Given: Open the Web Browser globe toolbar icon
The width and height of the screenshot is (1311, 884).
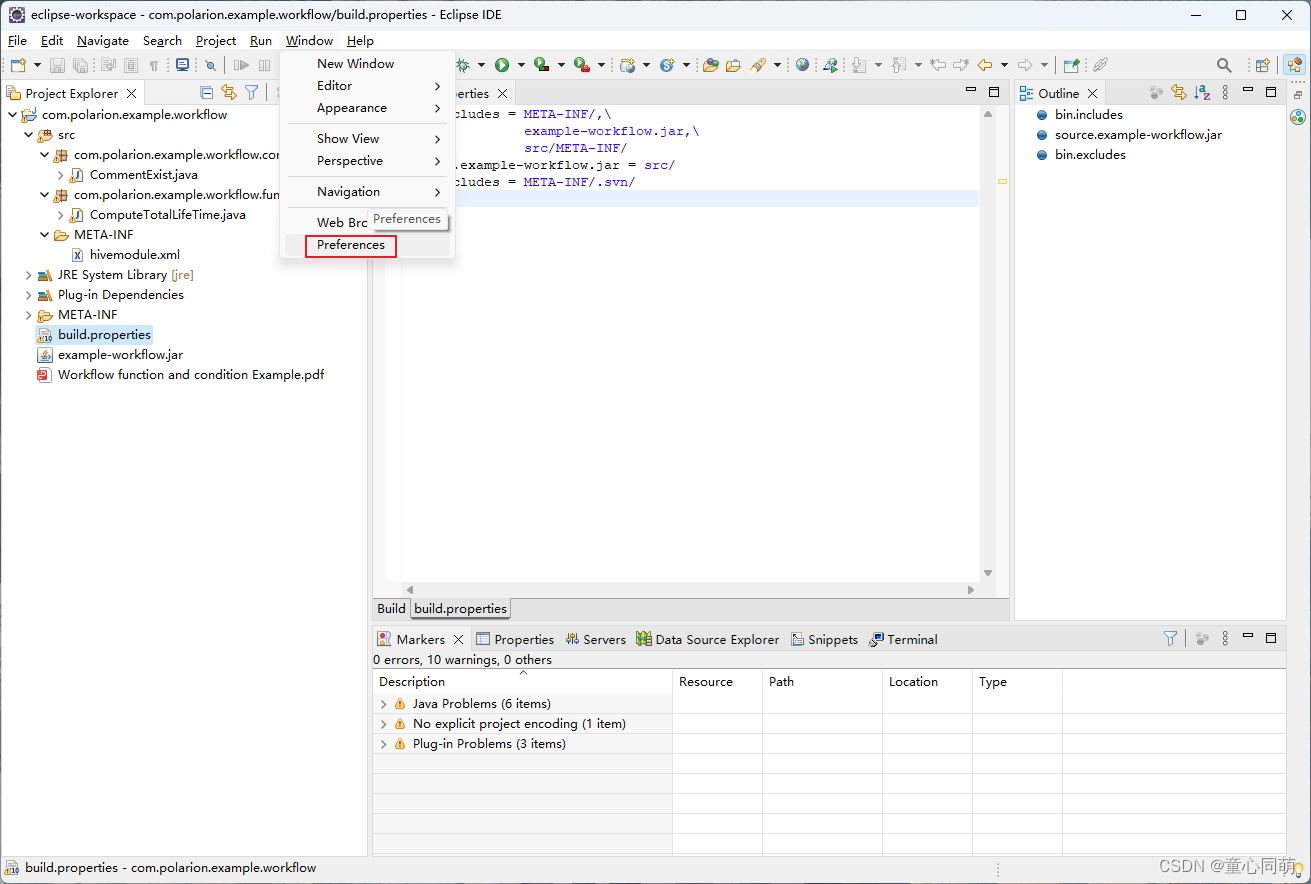Looking at the screenshot, I should (803, 65).
